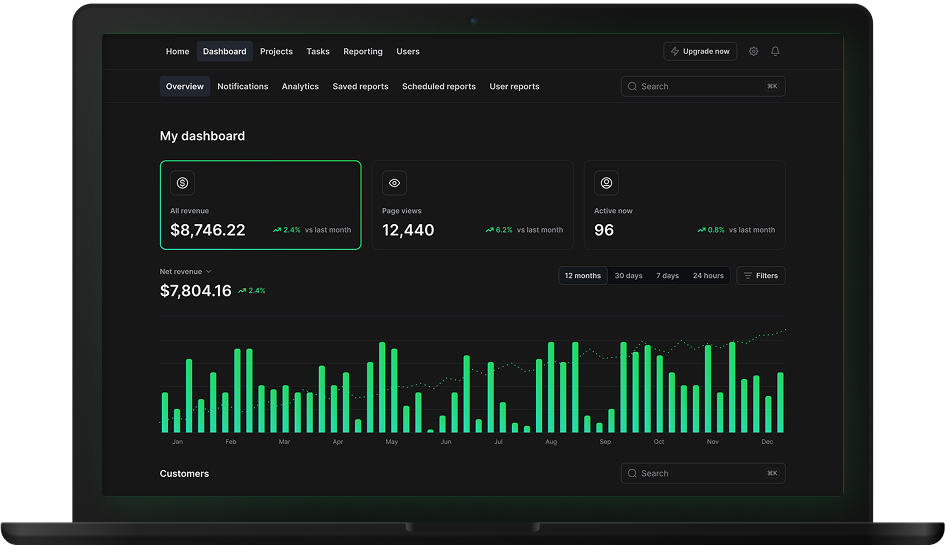Go to the Home menu item
This screenshot has height=546, width=945.
tap(177, 51)
